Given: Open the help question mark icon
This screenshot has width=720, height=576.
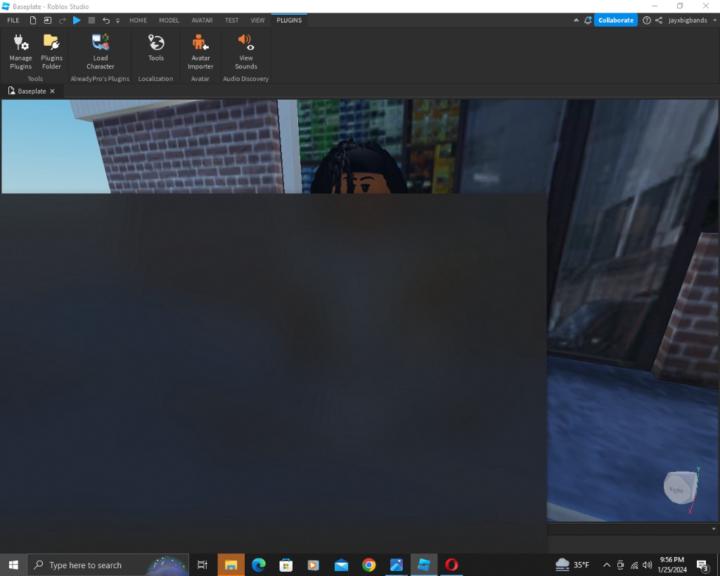Looking at the screenshot, I should 647,20.
